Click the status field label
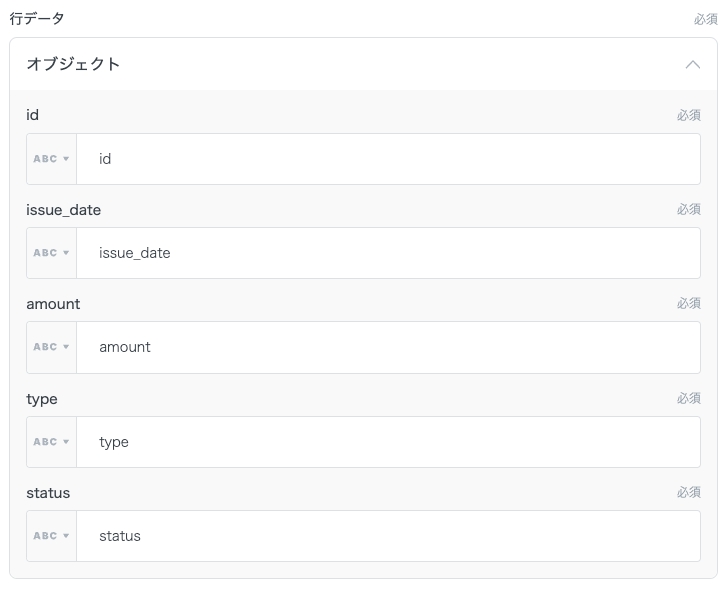The image size is (728, 589). pyautogui.click(x=48, y=493)
